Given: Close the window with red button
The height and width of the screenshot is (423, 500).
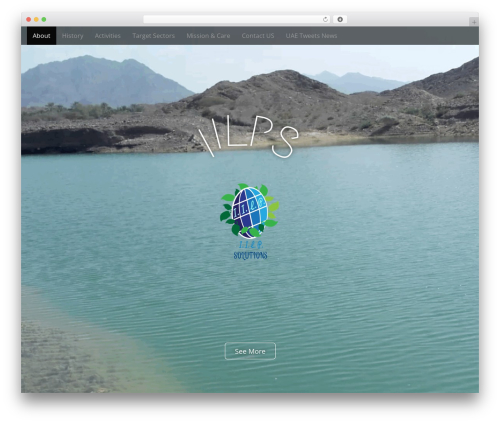Looking at the screenshot, I should coord(29,19).
